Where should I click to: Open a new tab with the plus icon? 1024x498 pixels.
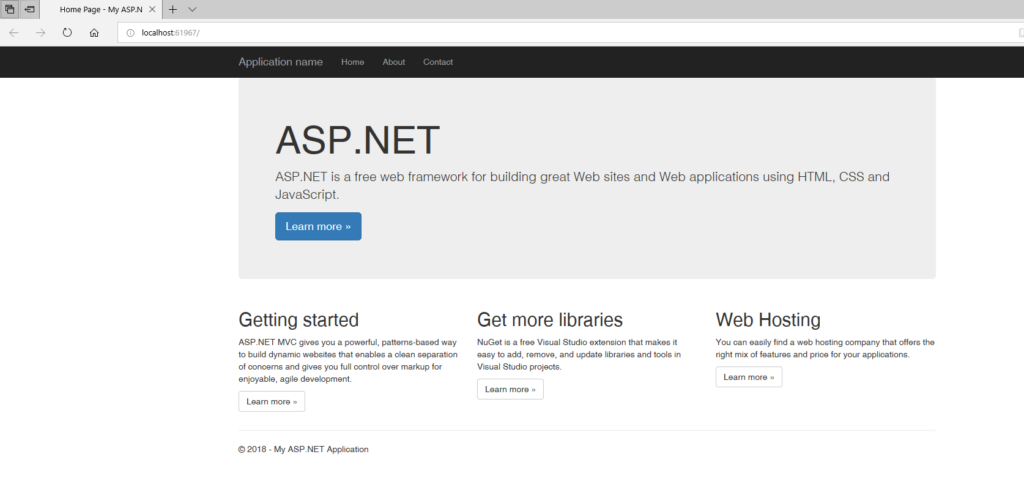click(172, 9)
